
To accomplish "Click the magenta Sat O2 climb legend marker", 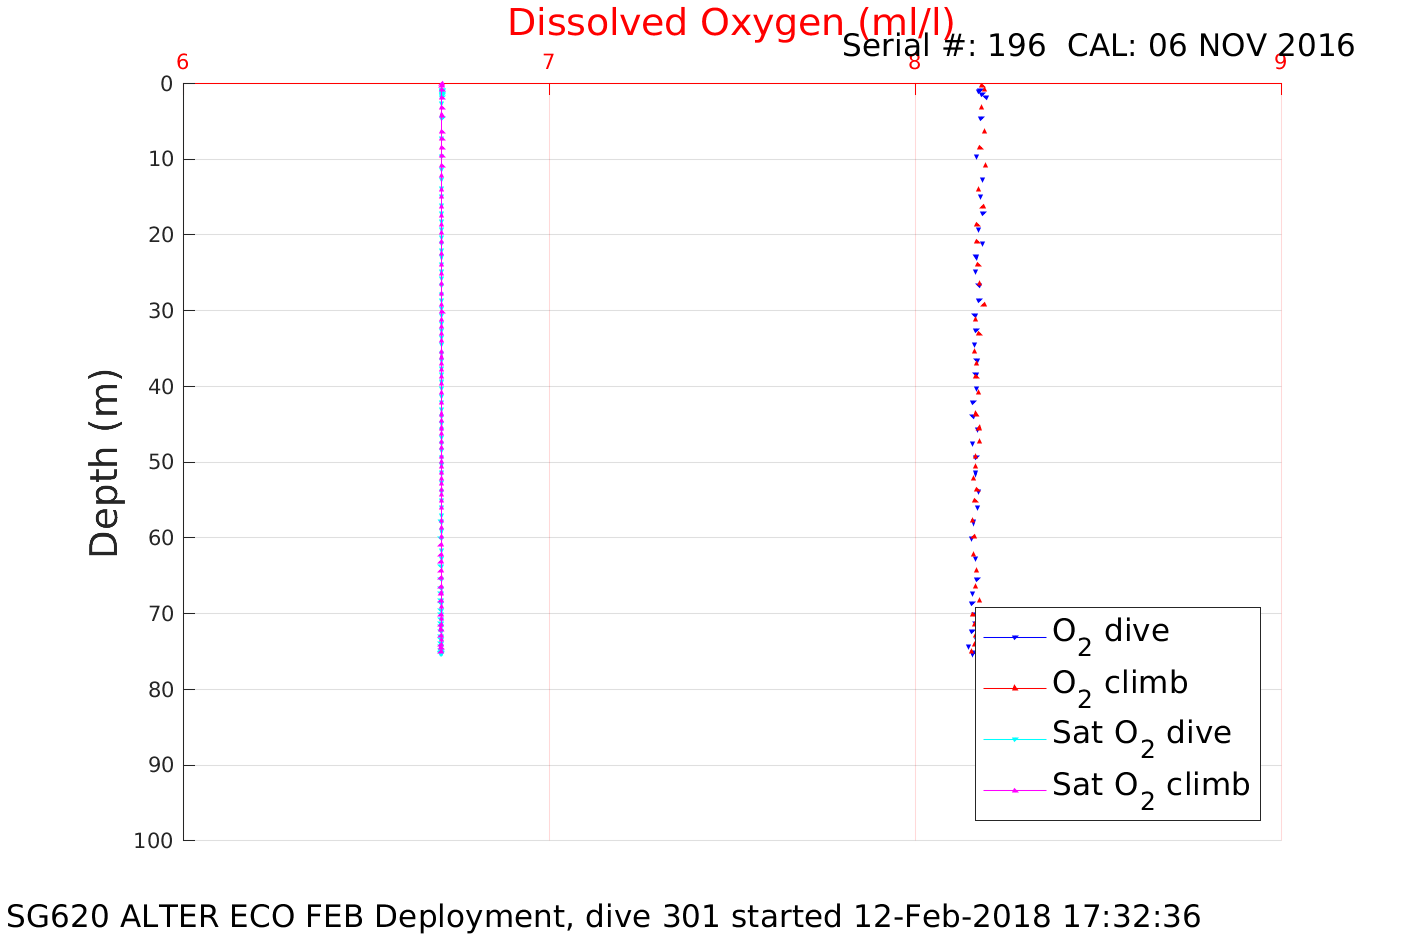I will click(x=1014, y=790).
